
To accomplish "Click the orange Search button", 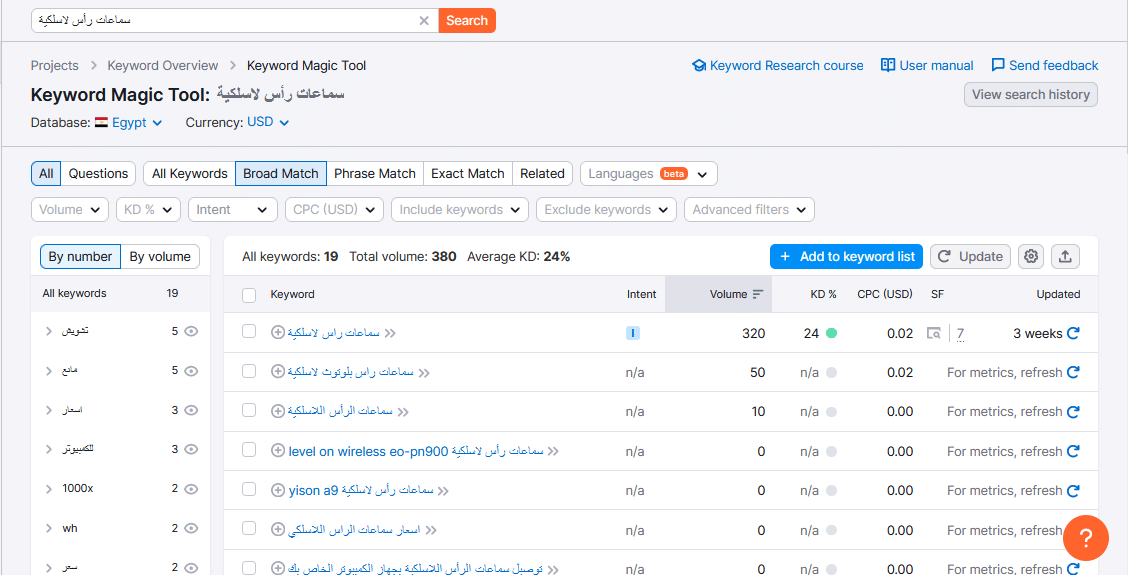I will click(467, 21).
